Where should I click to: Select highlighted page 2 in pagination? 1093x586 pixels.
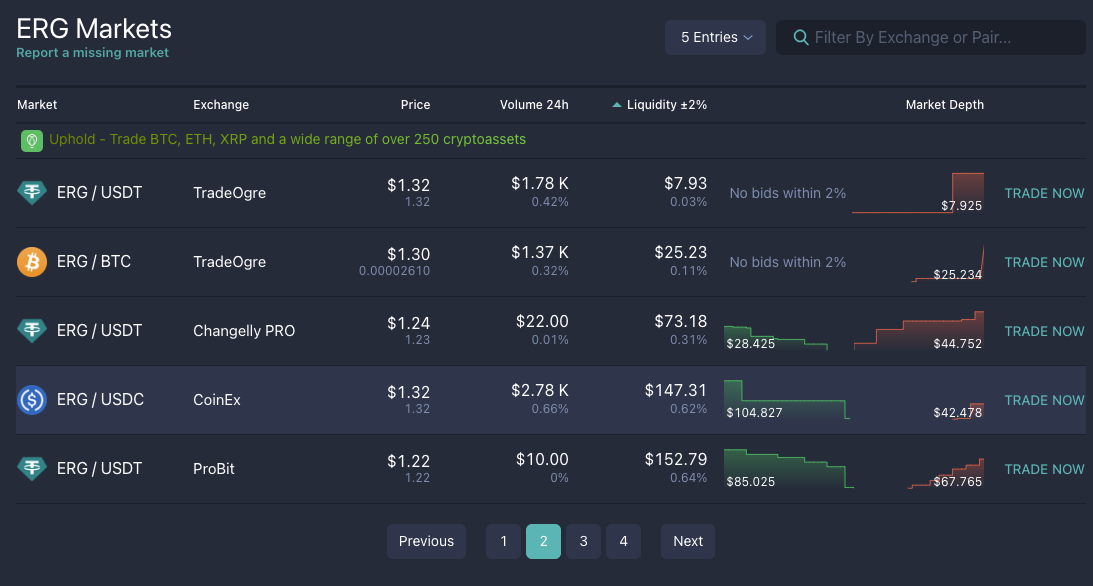[x=544, y=541]
